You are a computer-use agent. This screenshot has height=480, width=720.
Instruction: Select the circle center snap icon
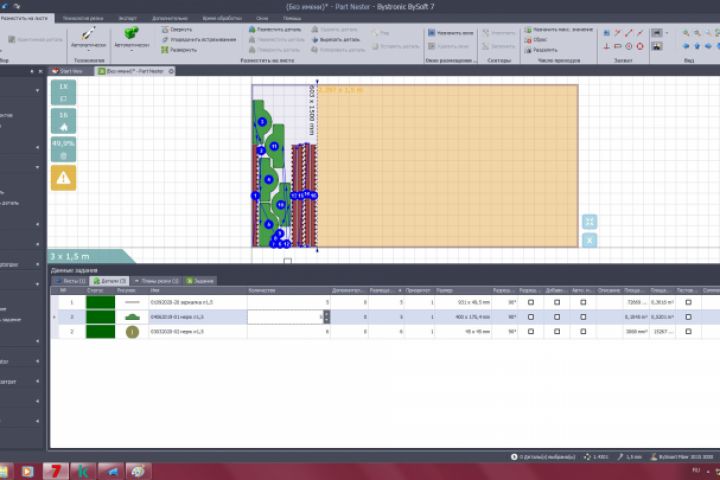pos(629,46)
